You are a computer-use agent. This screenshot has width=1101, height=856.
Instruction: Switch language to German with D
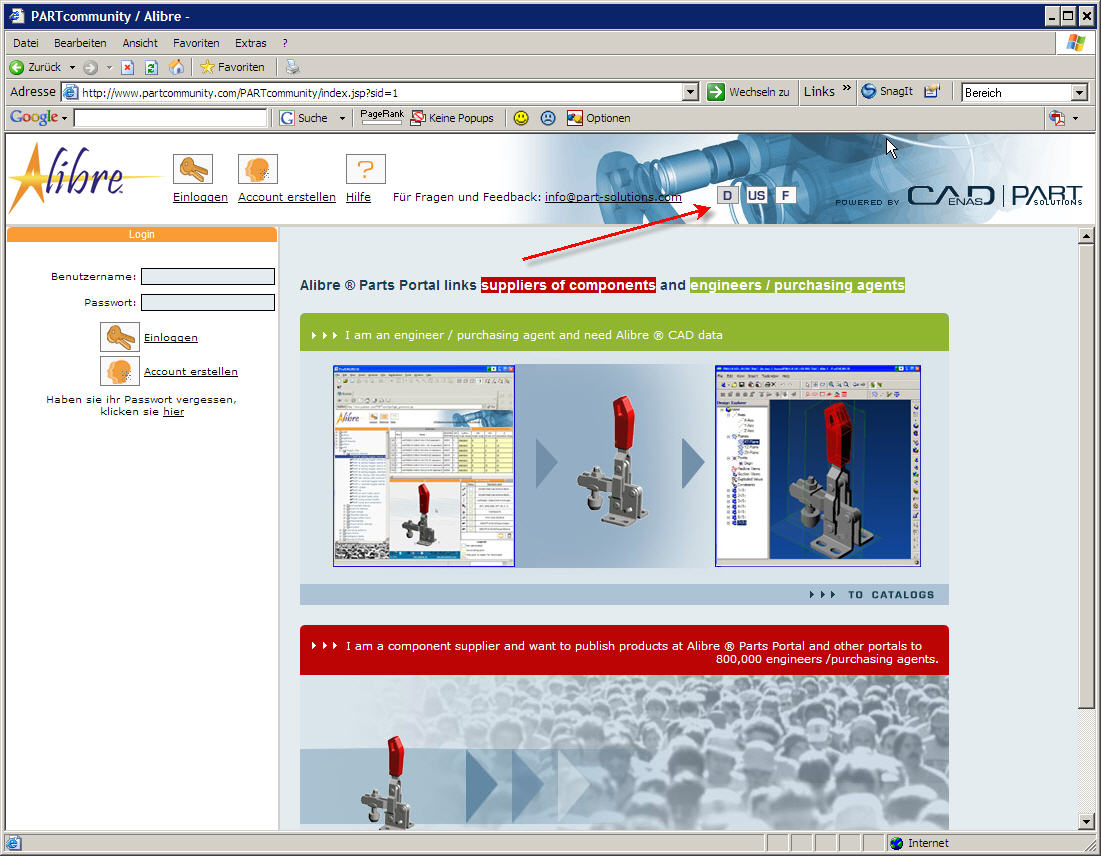[x=727, y=195]
